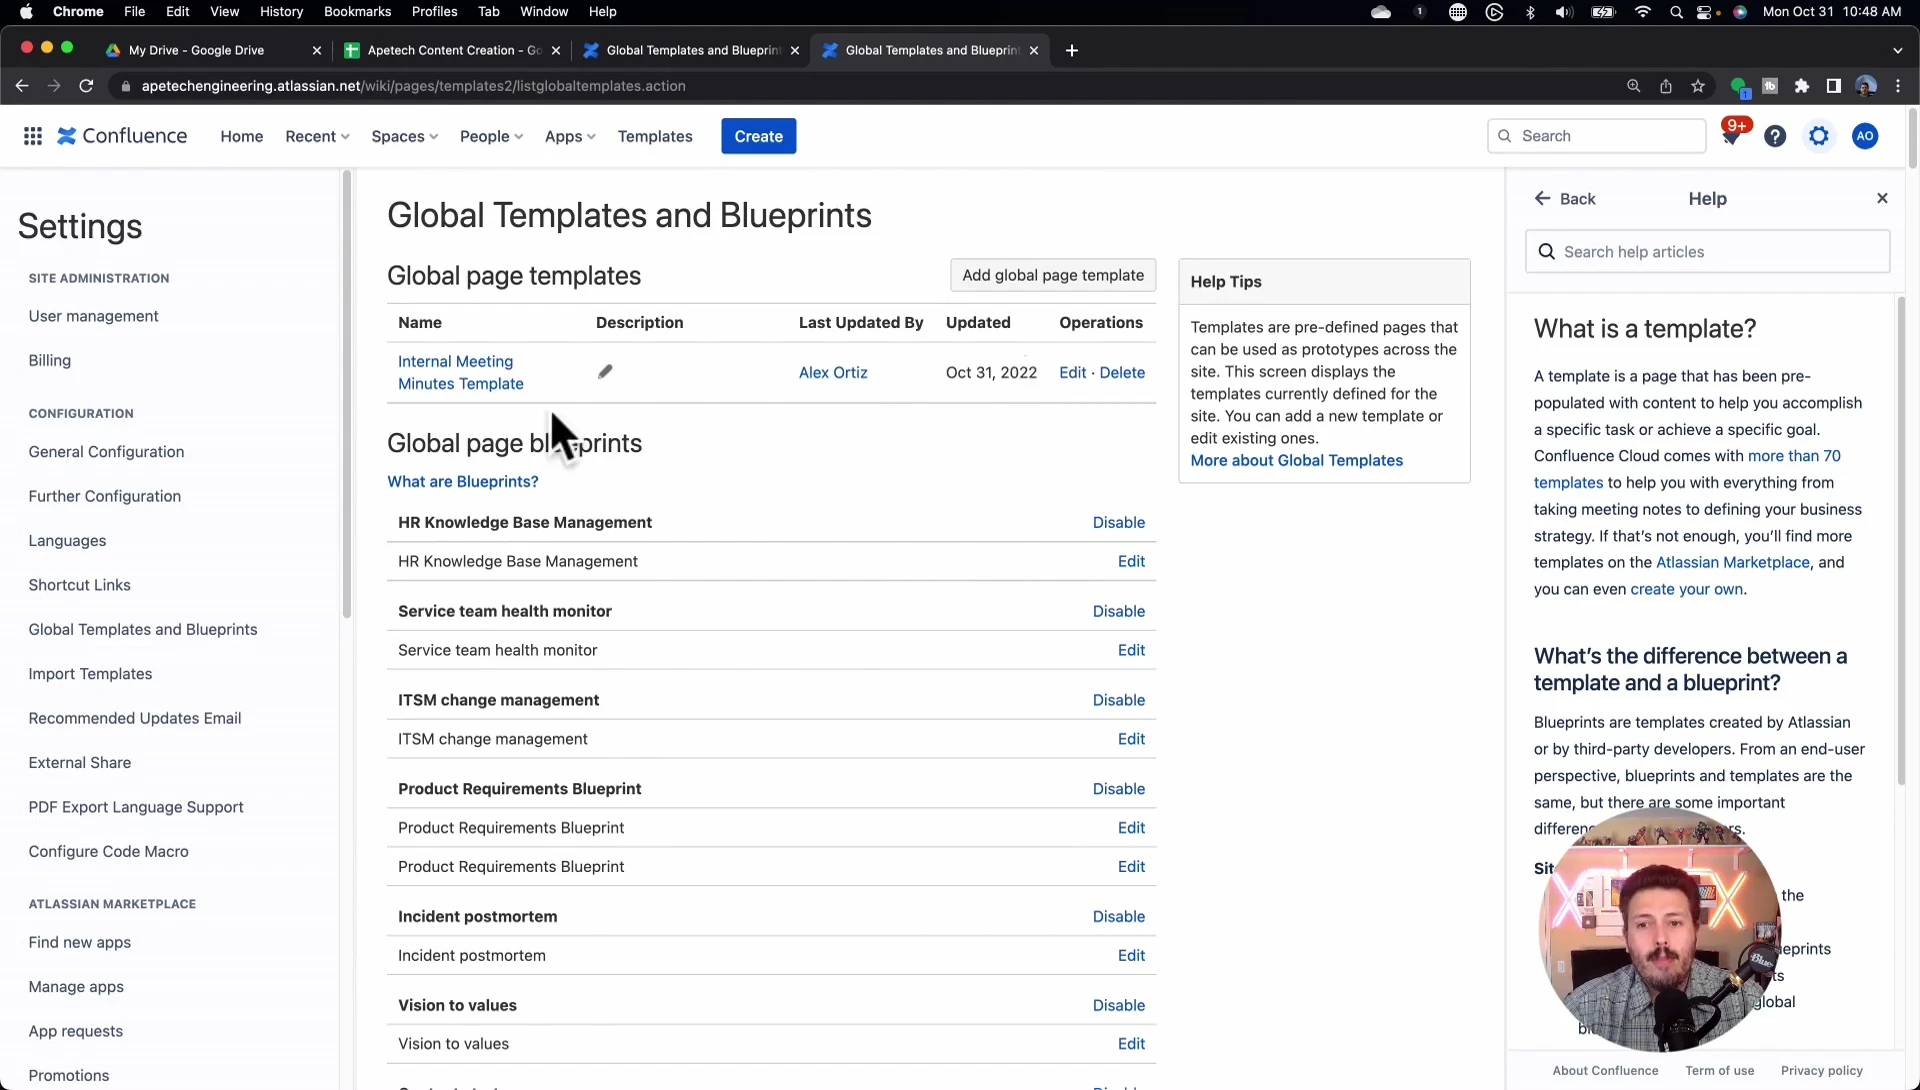Screen dimensions: 1920x1090
Task: Click the browser reload icon
Action: pyautogui.click(x=86, y=86)
